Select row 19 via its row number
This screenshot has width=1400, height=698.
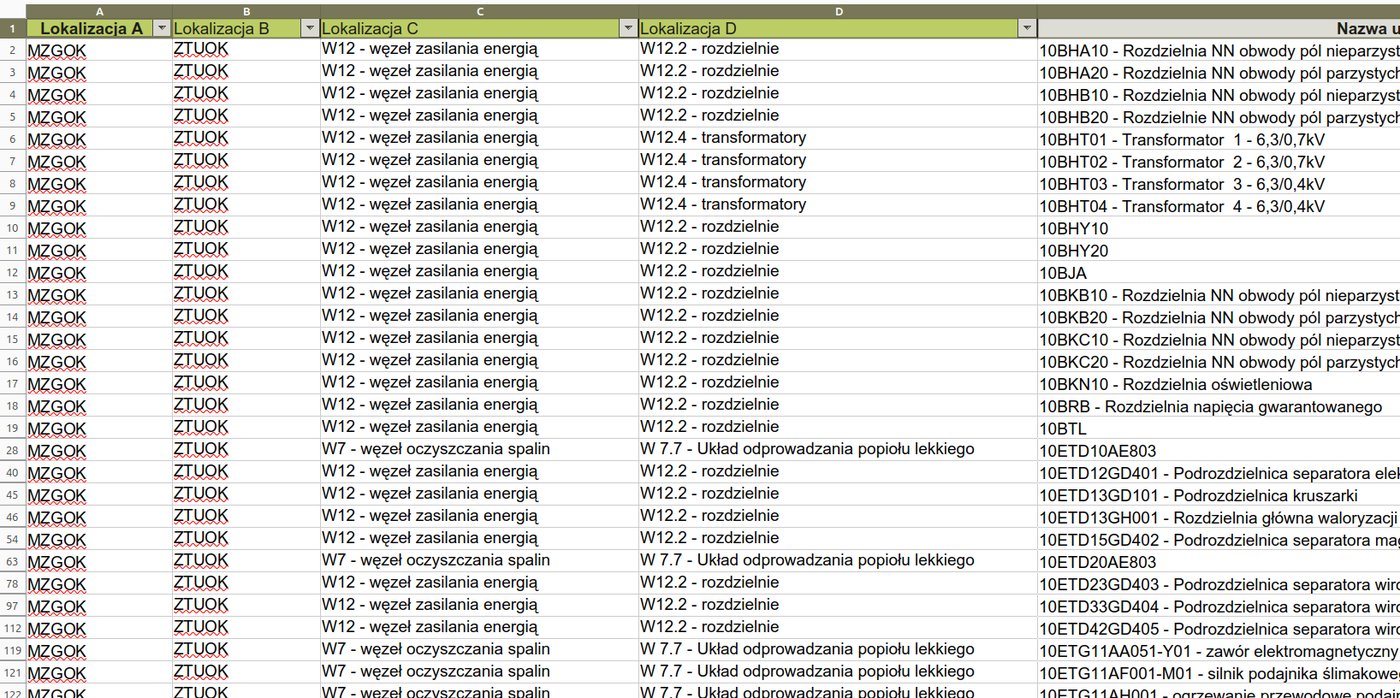point(13,428)
